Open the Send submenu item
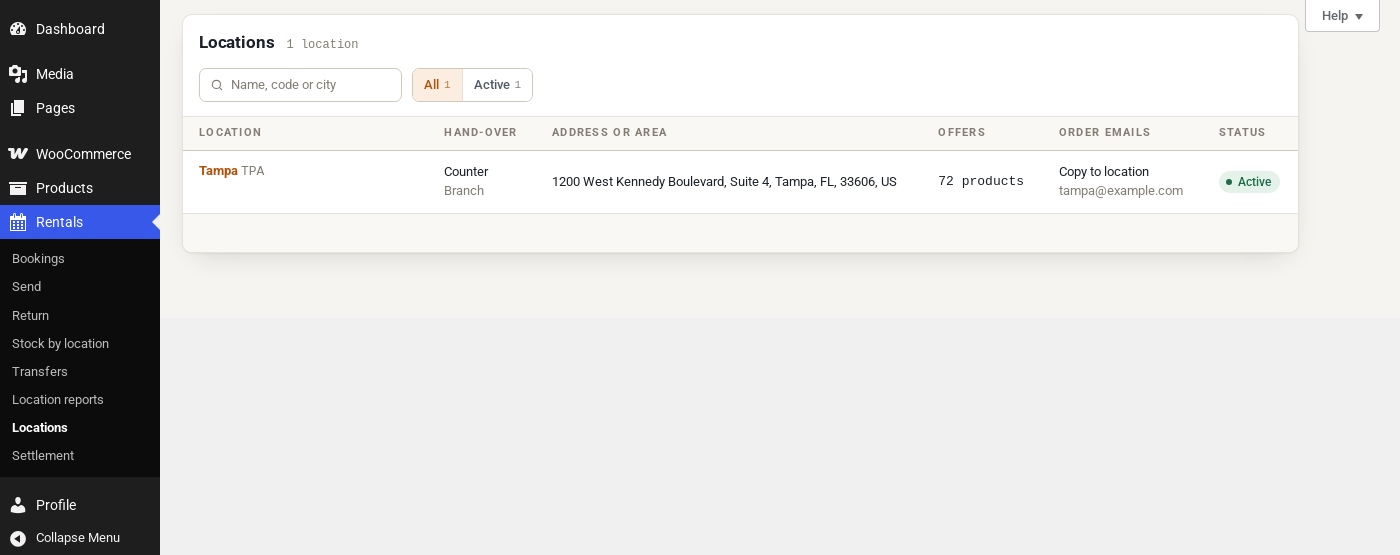This screenshot has width=1400, height=555. click(x=26, y=286)
